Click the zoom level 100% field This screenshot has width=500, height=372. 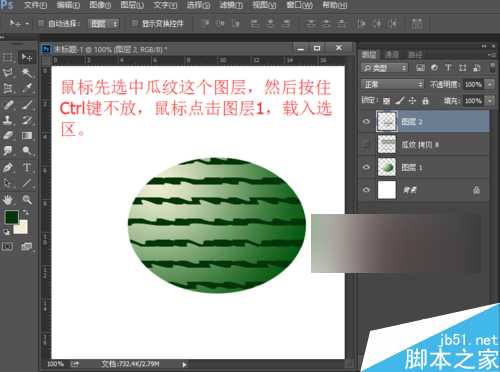[x=55, y=364]
